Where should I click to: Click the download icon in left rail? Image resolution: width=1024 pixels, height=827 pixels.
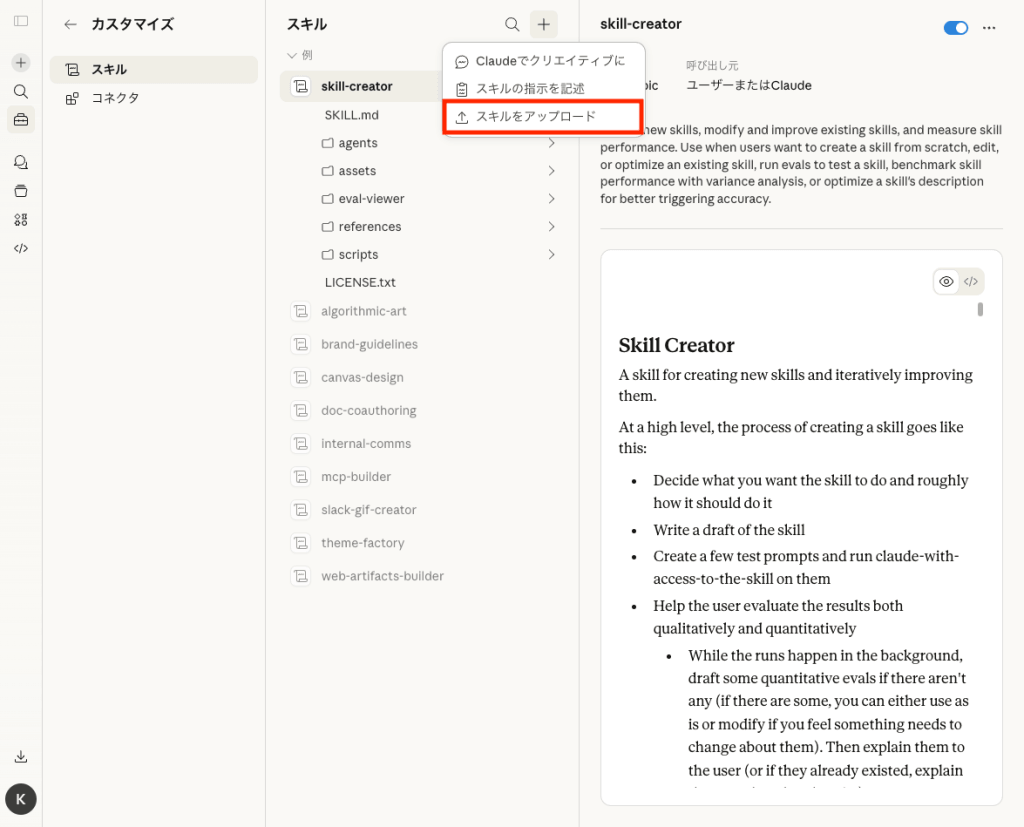point(21,756)
